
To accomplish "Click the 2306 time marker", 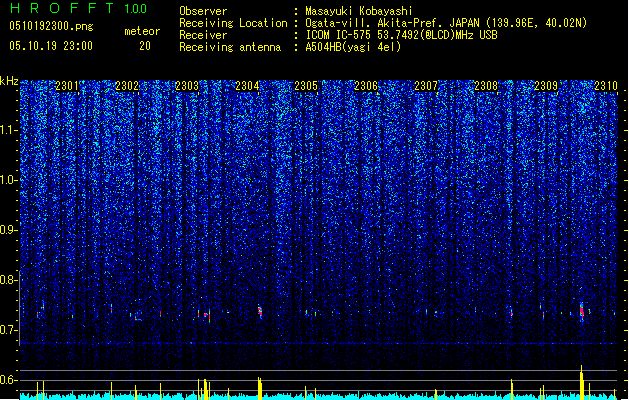I will [366, 86].
